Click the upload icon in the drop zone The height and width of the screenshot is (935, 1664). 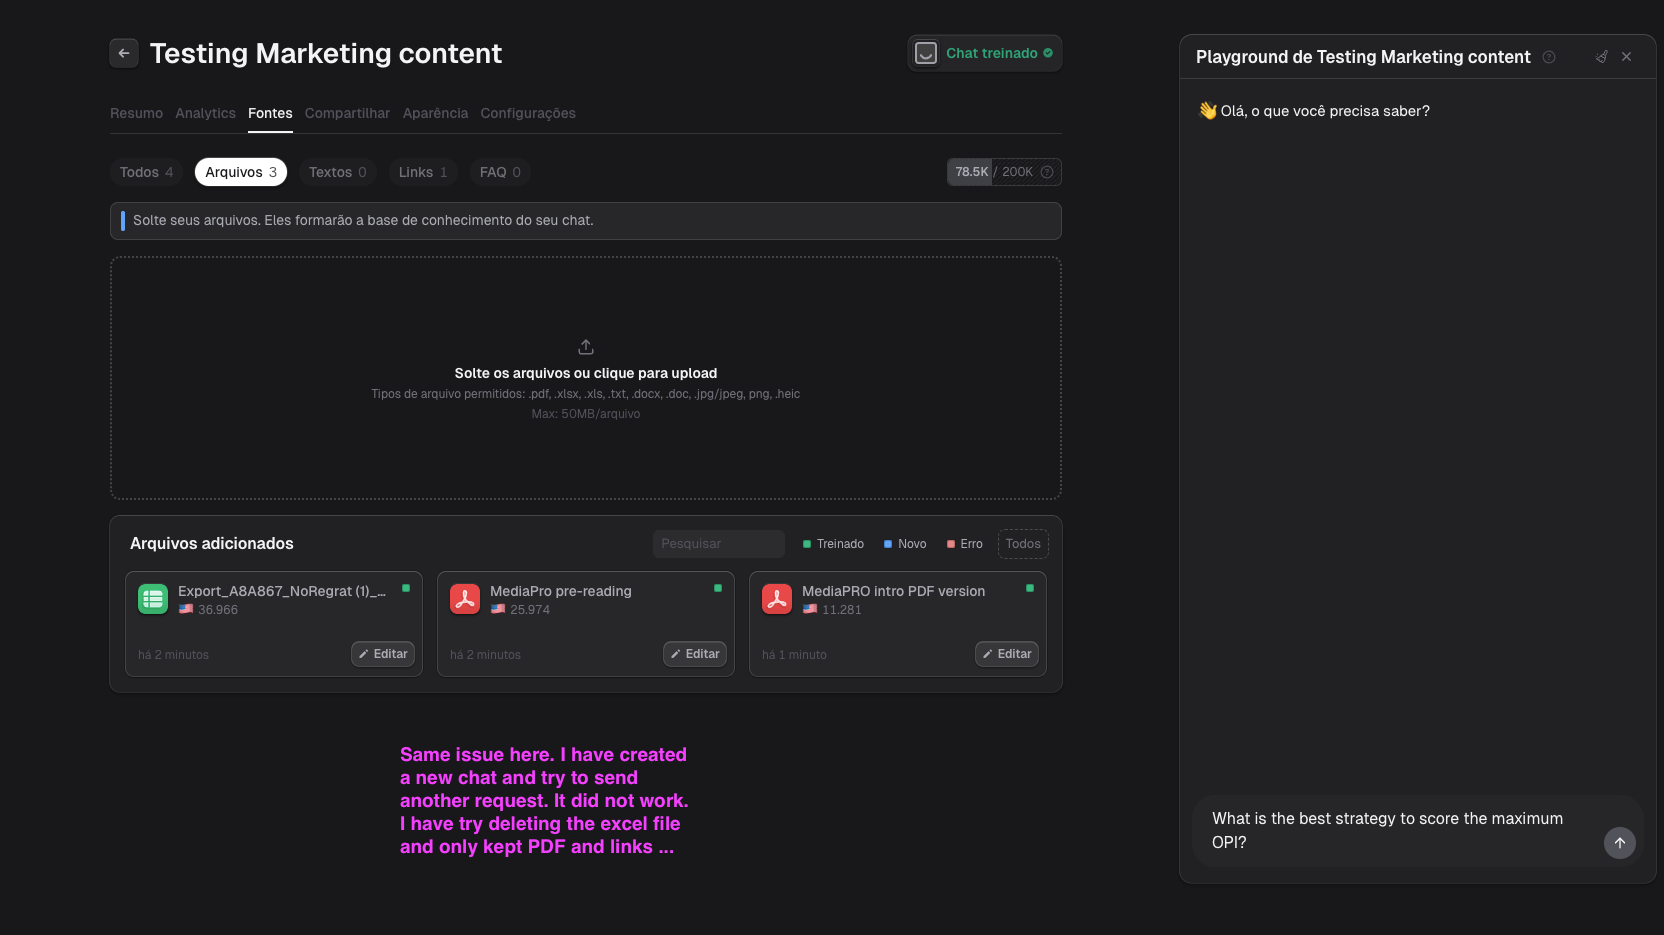pos(586,347)
